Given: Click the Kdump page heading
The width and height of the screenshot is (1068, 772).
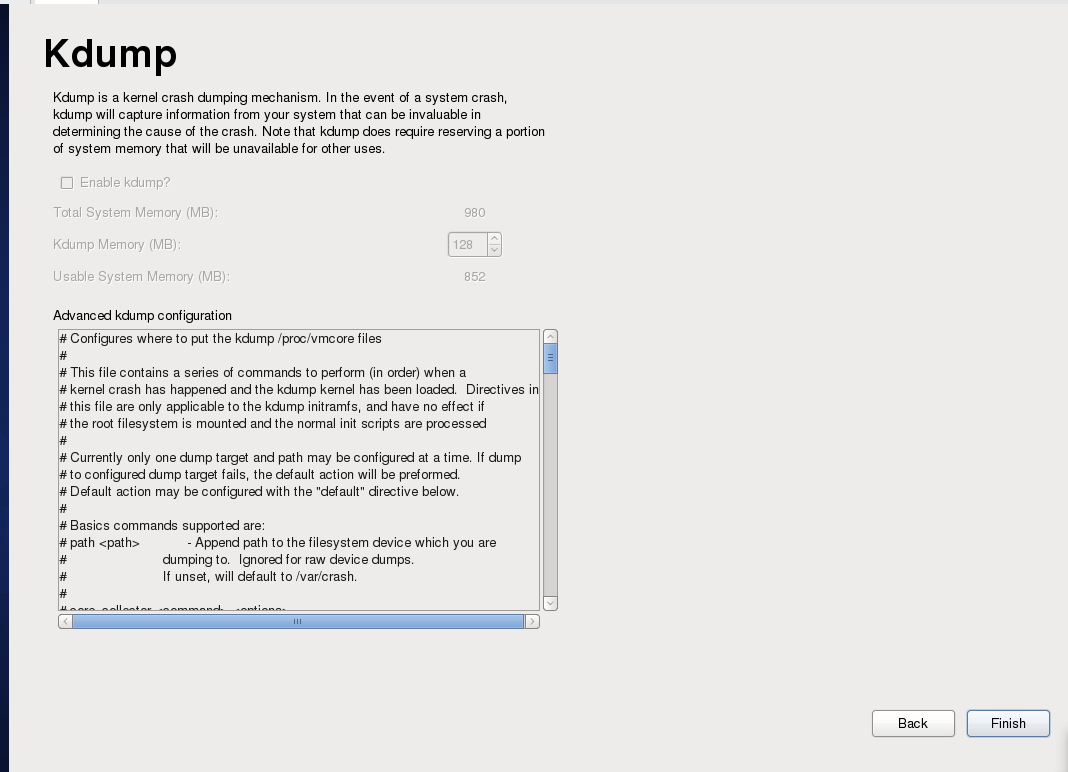Looking at the screenshot, I should click(x=110, y=54).
